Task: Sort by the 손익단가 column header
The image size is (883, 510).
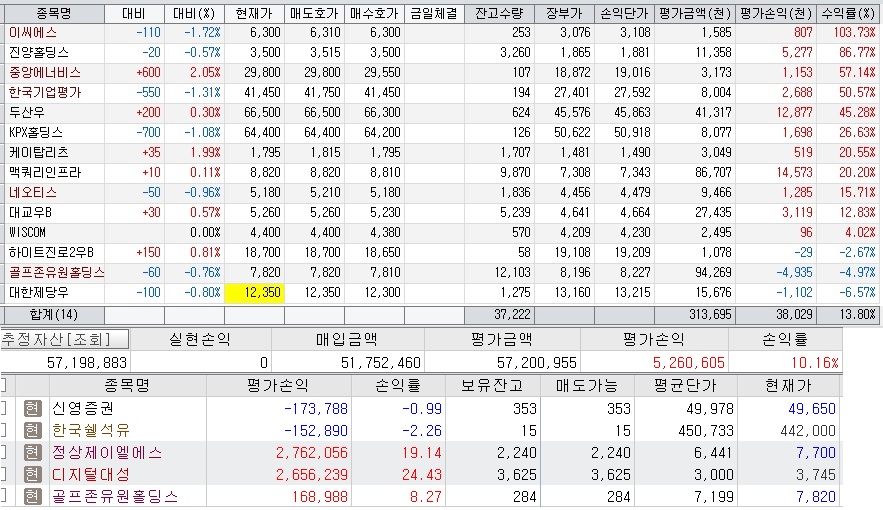Action: click(625, 13)
